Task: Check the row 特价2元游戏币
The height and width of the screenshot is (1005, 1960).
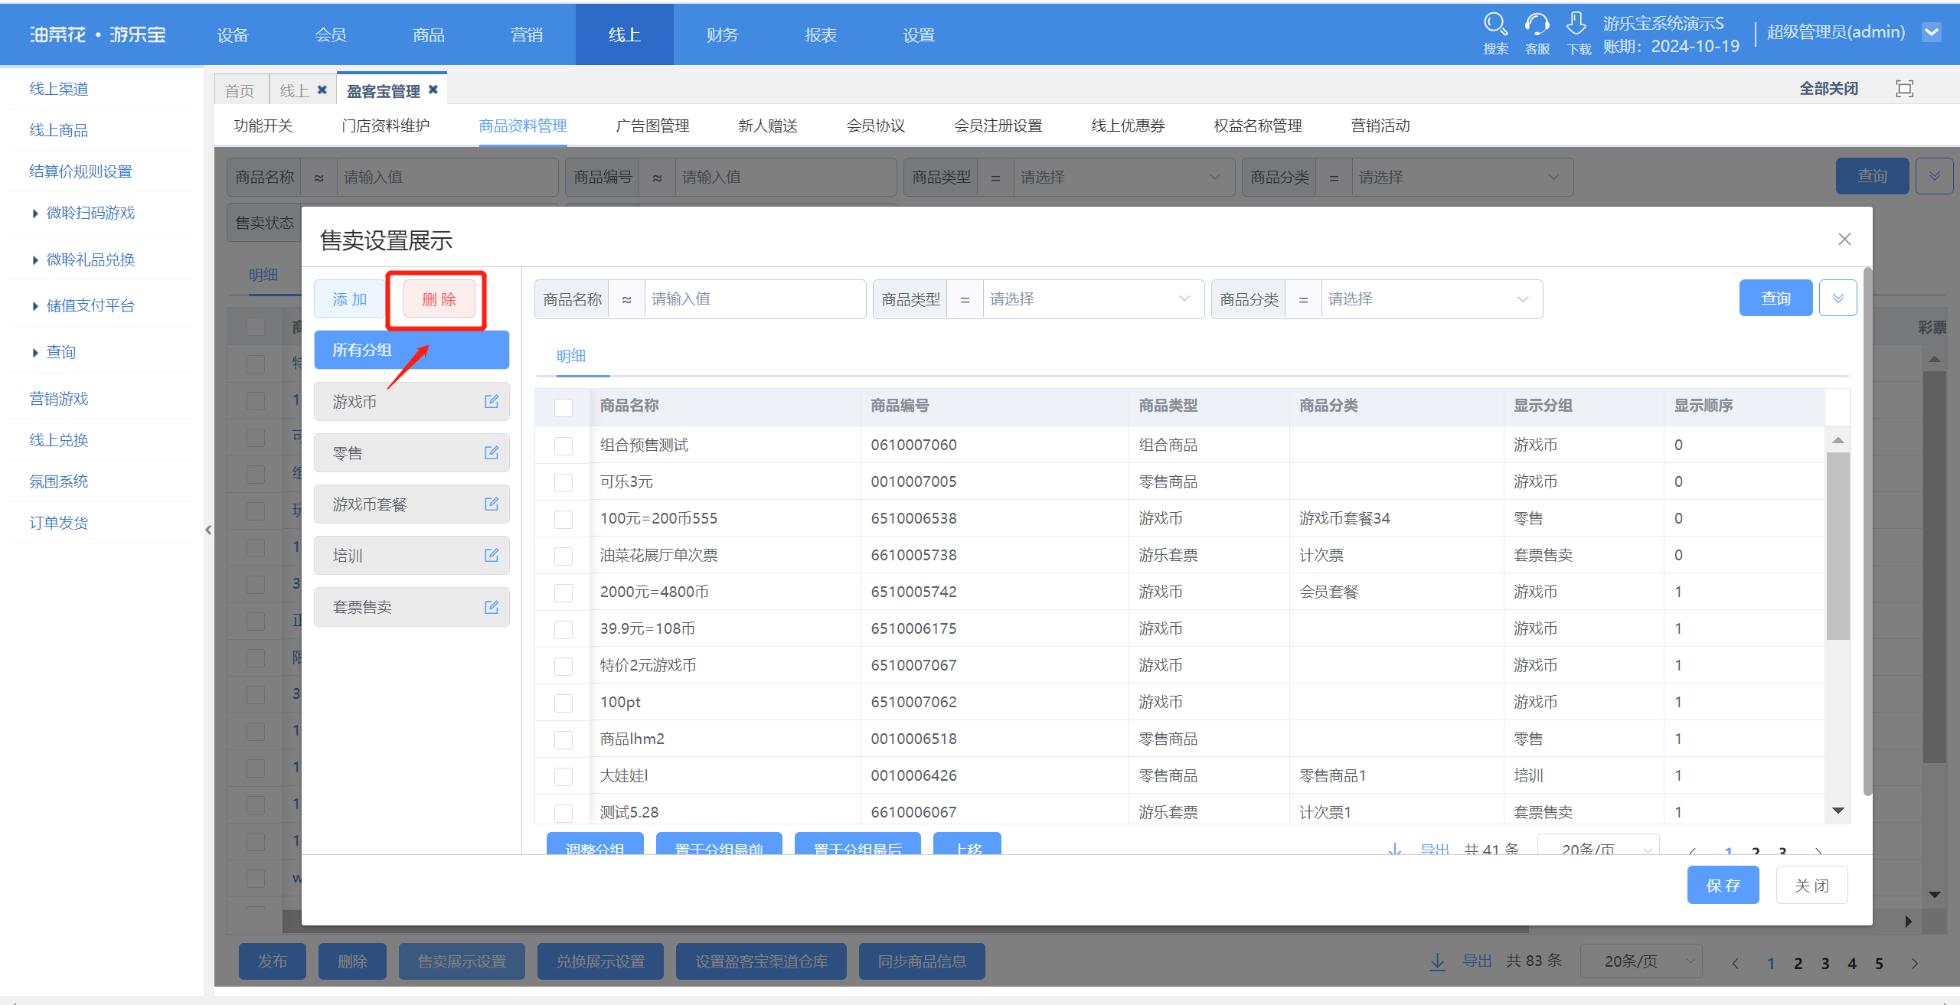Action: tap(563, 666)
